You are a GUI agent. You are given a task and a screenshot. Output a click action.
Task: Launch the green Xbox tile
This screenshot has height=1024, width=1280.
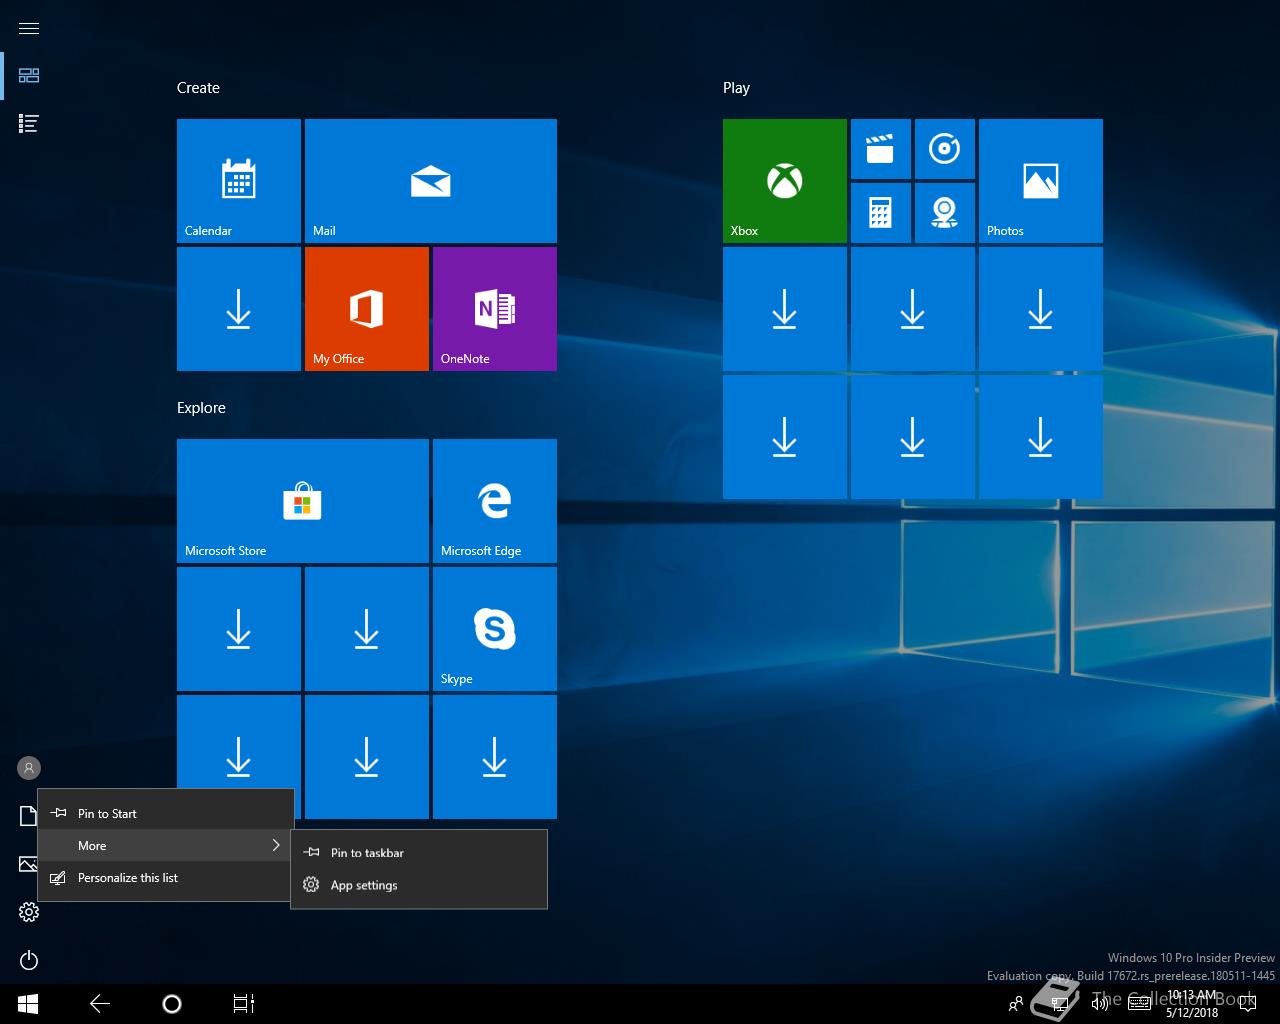(x=785, y=181)
